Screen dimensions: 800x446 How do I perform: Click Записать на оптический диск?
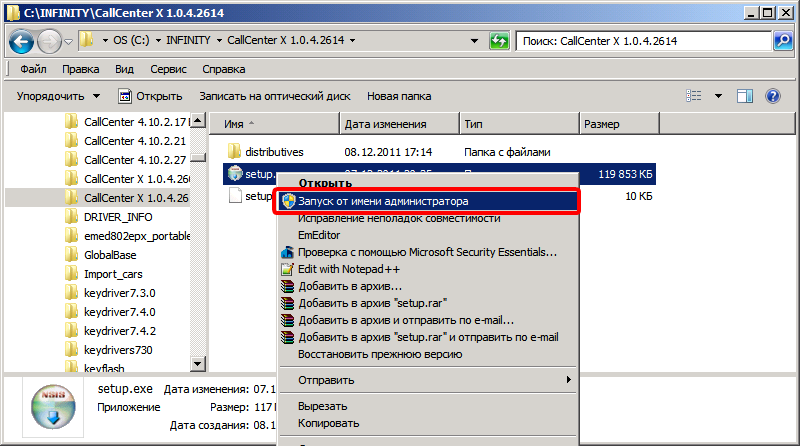click(x=274, y=96)
